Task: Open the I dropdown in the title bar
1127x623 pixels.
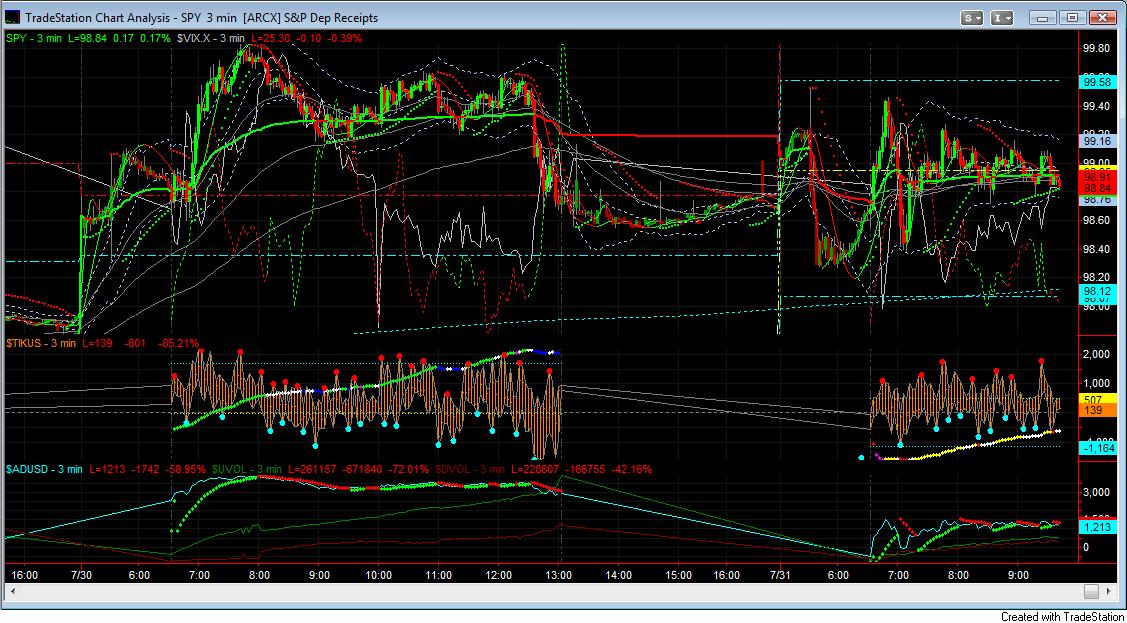Action: point(1003,17)
